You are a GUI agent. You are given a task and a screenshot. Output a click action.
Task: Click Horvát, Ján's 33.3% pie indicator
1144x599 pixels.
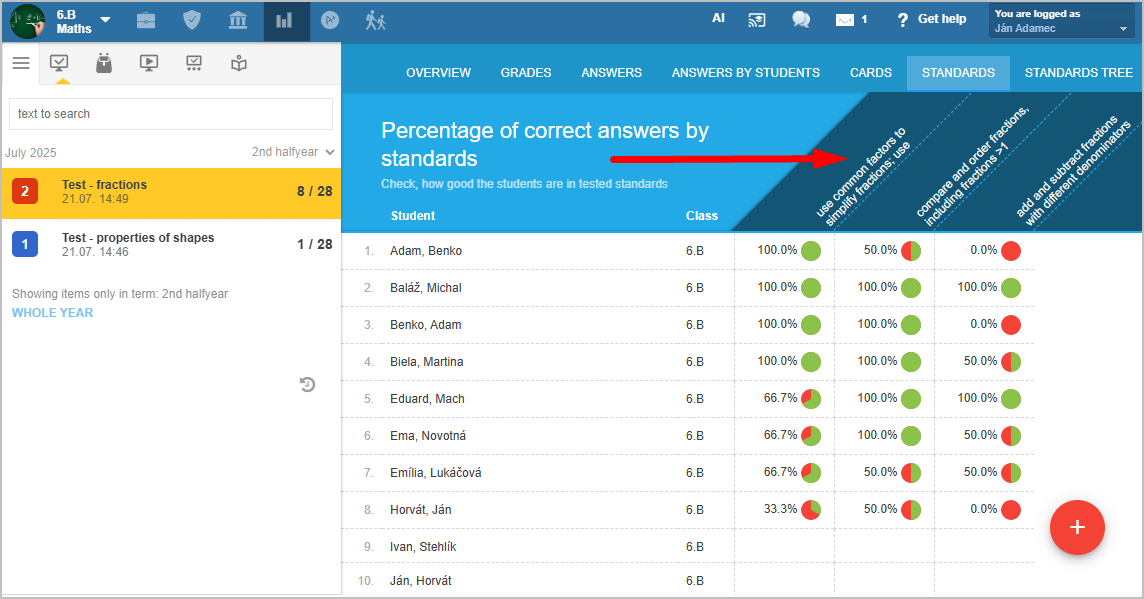[x=811, y=510]
